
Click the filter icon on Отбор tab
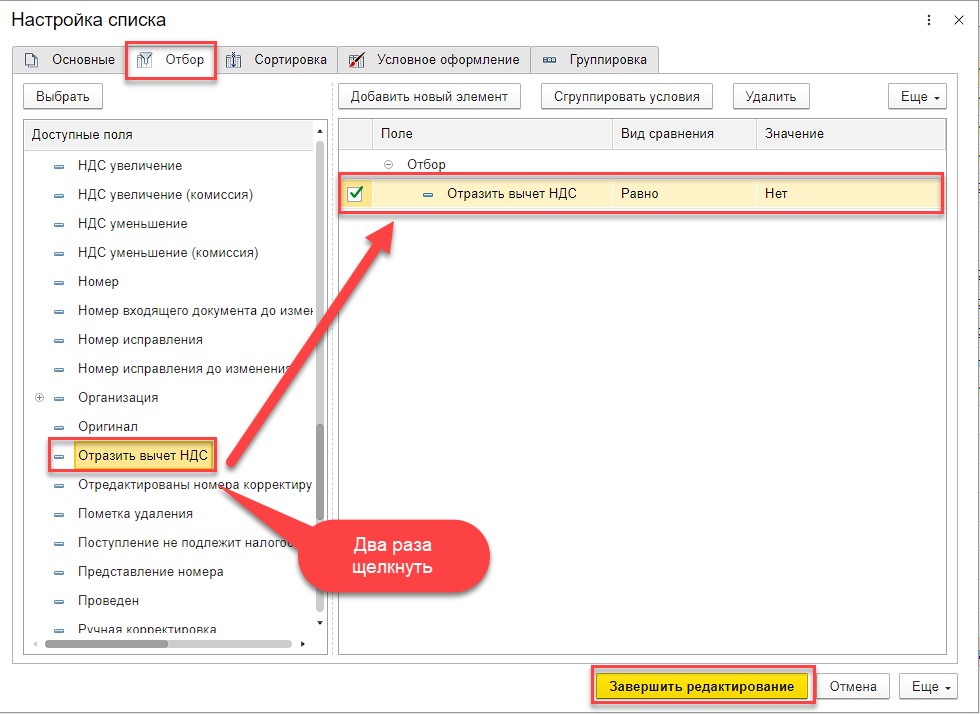[x=144, y=60]
